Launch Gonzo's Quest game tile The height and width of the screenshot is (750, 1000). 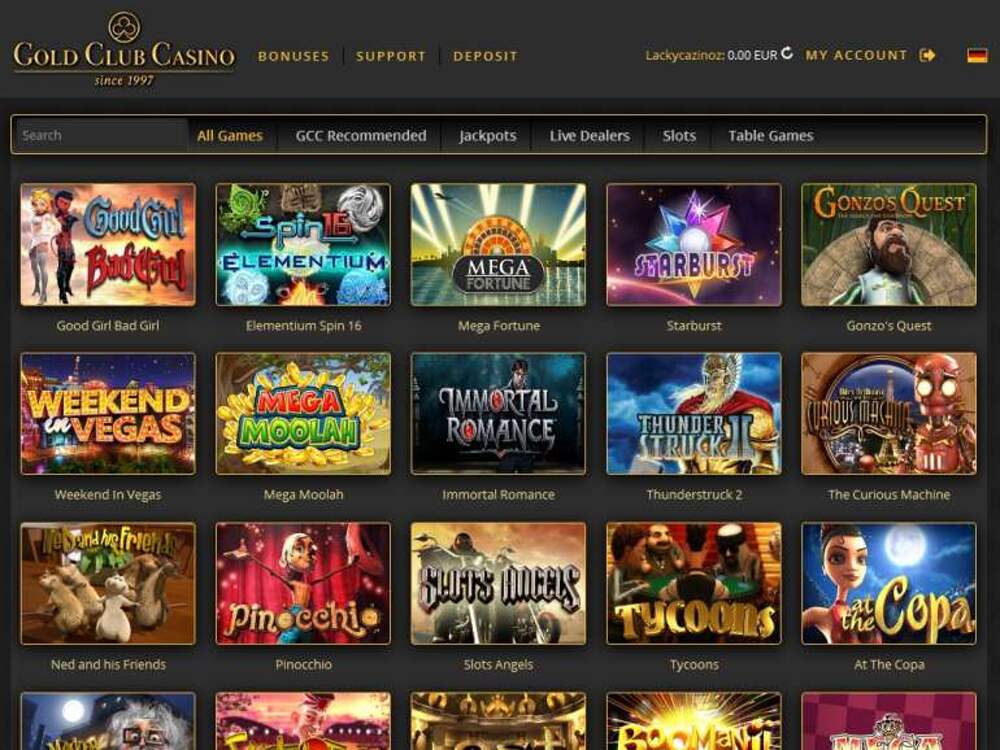pos(889,245)
